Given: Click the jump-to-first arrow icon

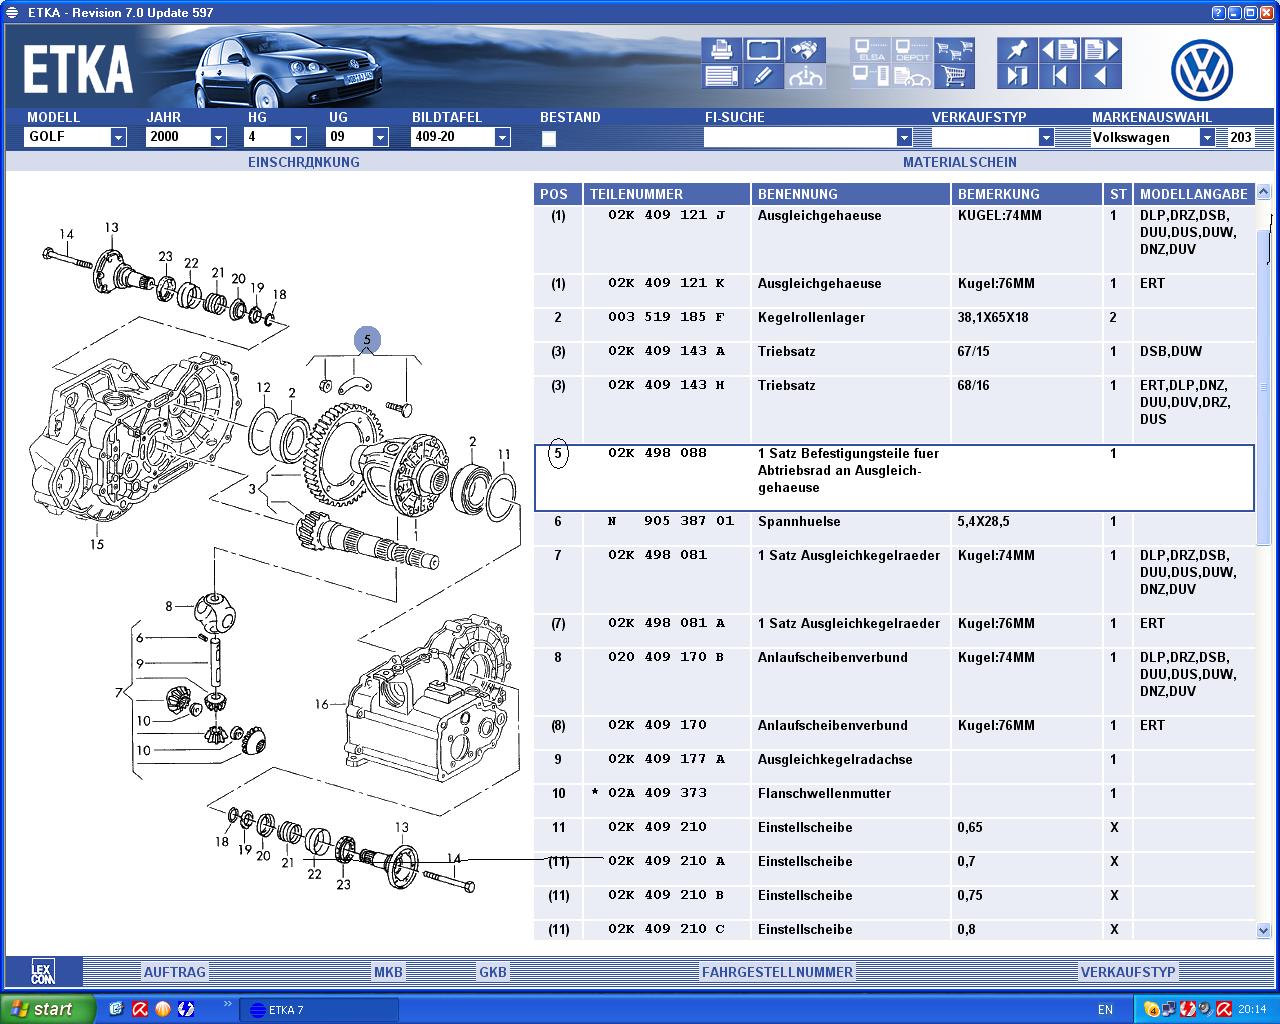Looking at the screenshot, I should [1059, 76].
